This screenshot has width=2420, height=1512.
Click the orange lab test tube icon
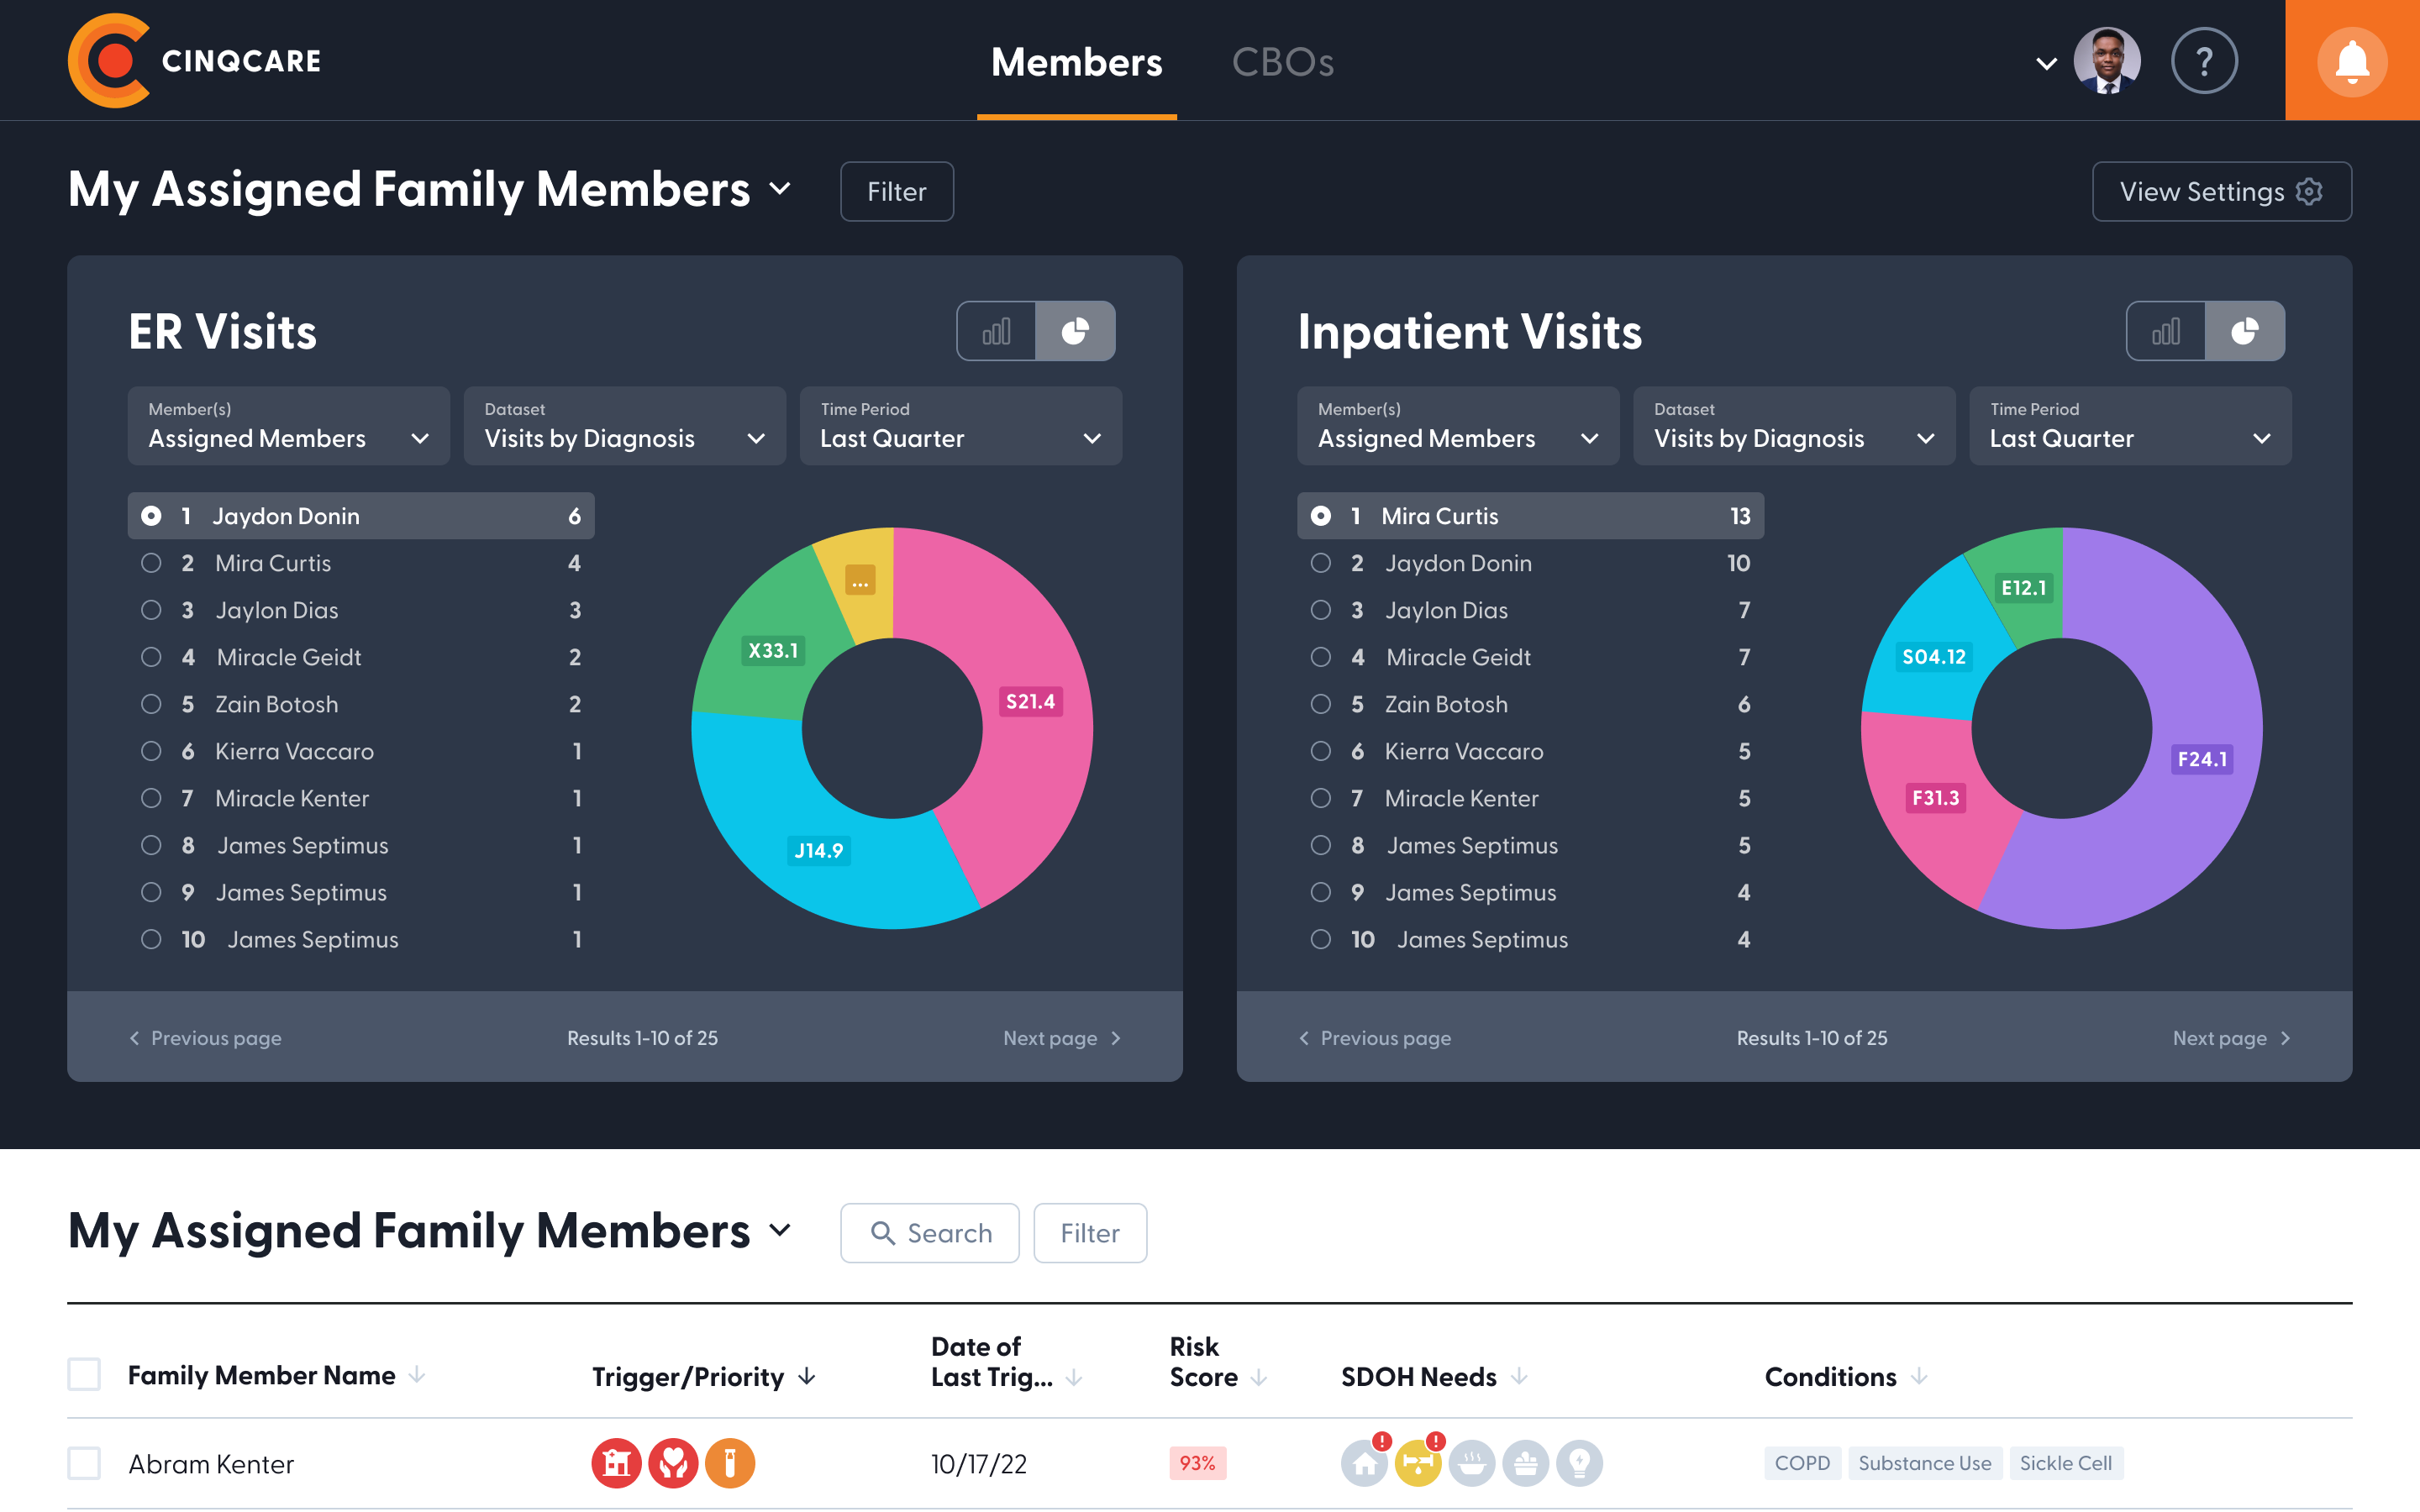click(730, 1463)
